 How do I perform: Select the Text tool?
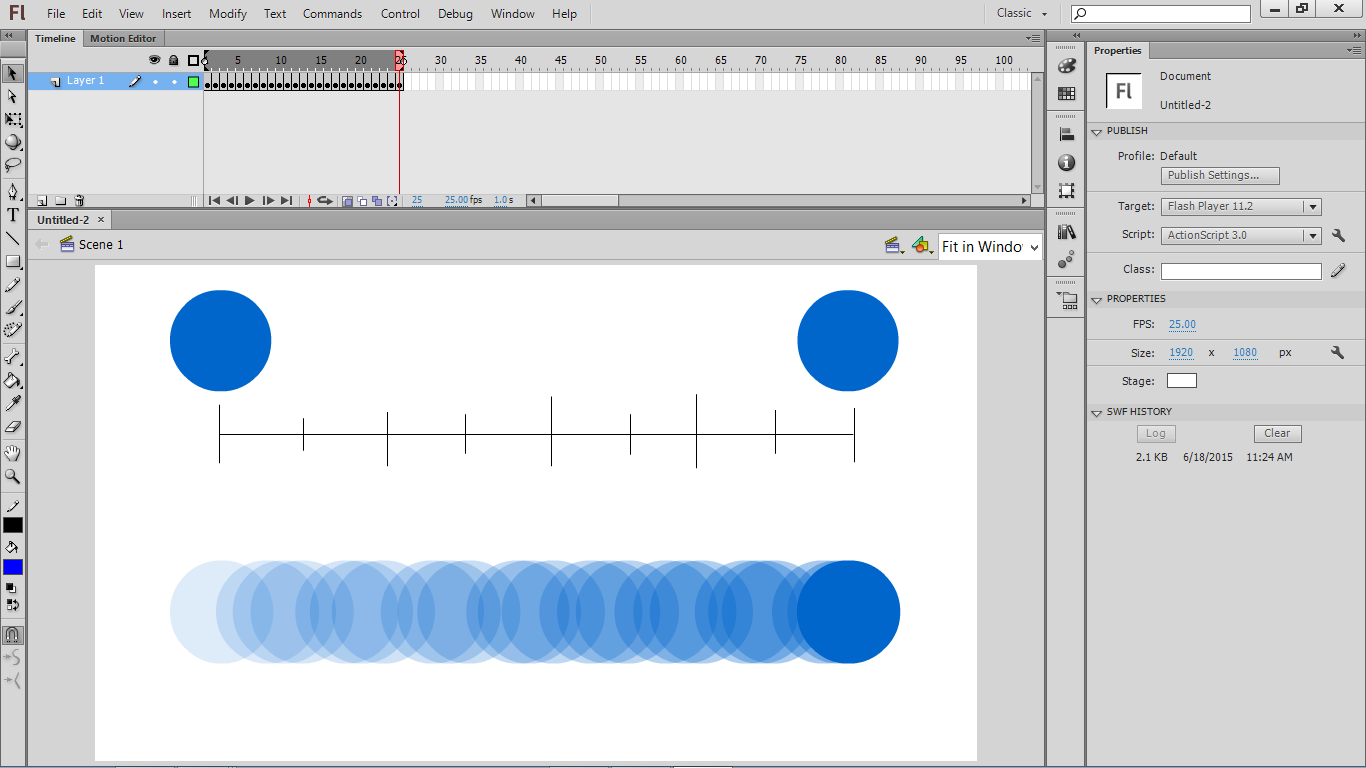[13, 215]
